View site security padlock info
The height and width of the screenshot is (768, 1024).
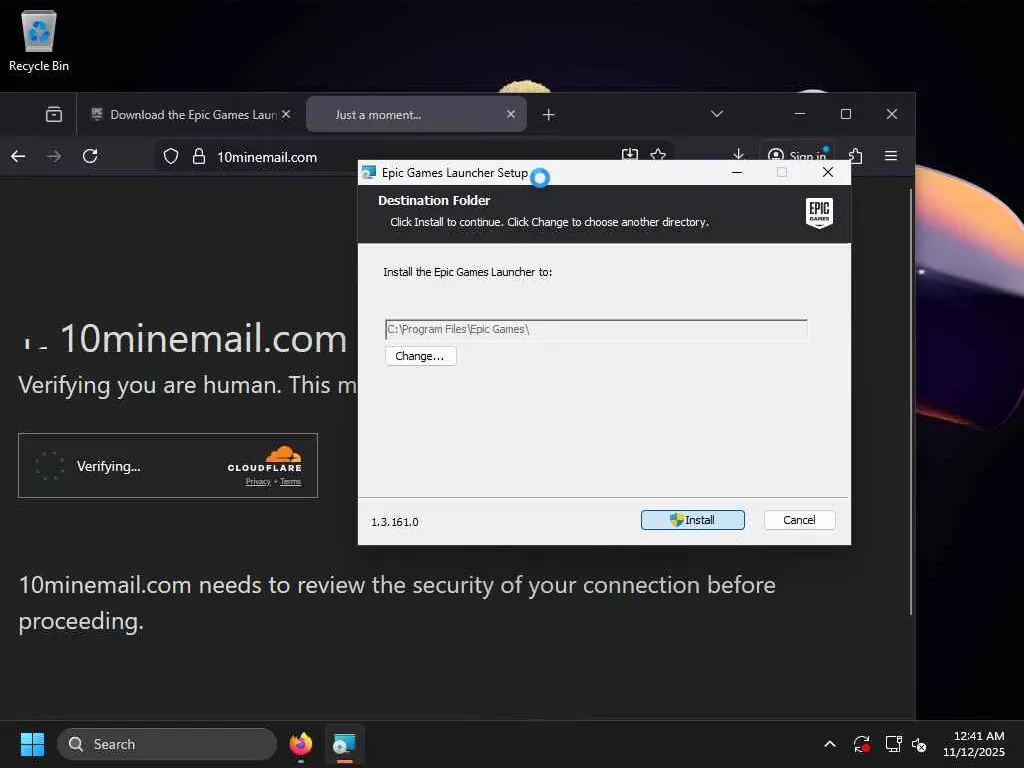pyautogui.click(x=199, y=157)
